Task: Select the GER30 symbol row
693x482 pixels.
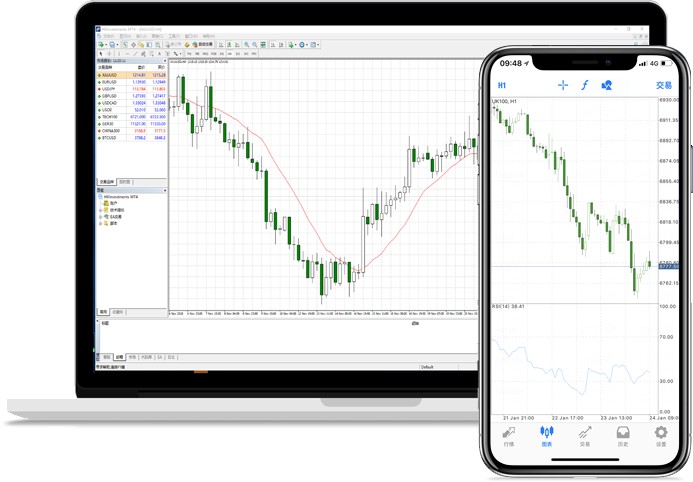Action: (x=132, y=124)
